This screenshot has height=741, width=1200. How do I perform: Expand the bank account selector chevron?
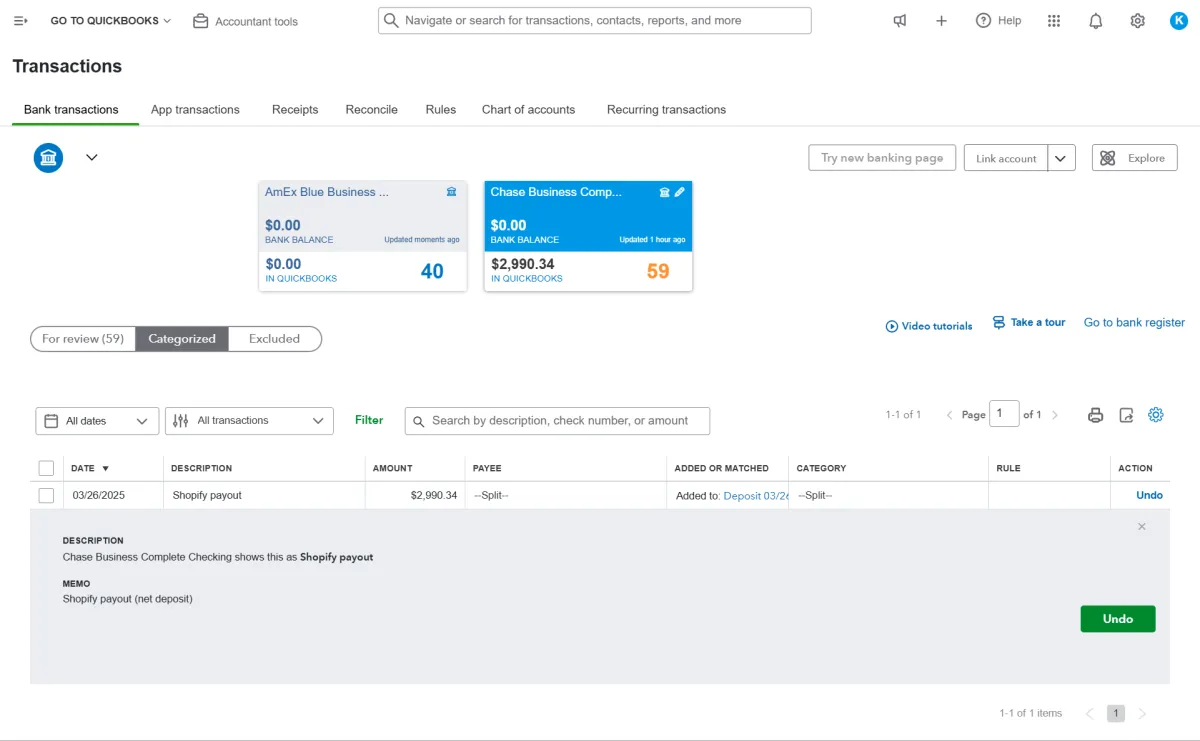point(92,157)
